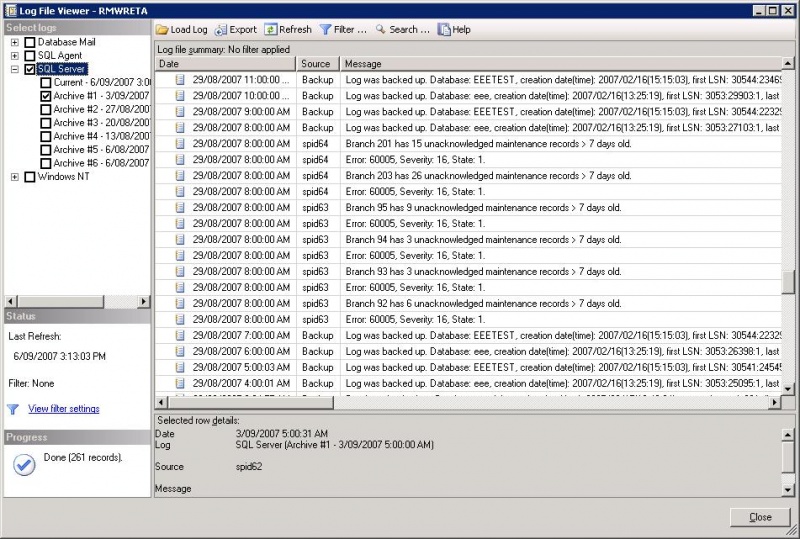The width and height of the screenshot is (800, 539).
Task: Select the 29/08/2007 9:00:00 AM date cell
Action: pyautogui.click(x=241, y=112)
